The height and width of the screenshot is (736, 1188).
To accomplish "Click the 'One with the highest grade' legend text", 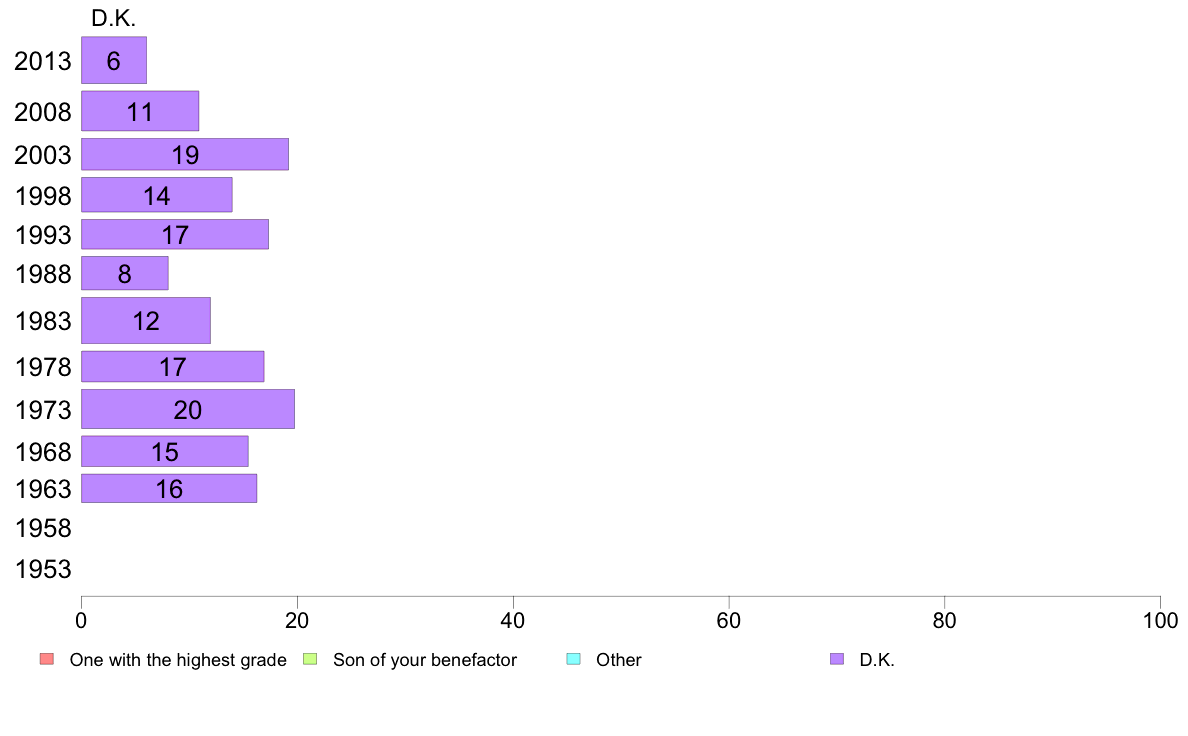I will pyautogui.click(x=178, y=660).
